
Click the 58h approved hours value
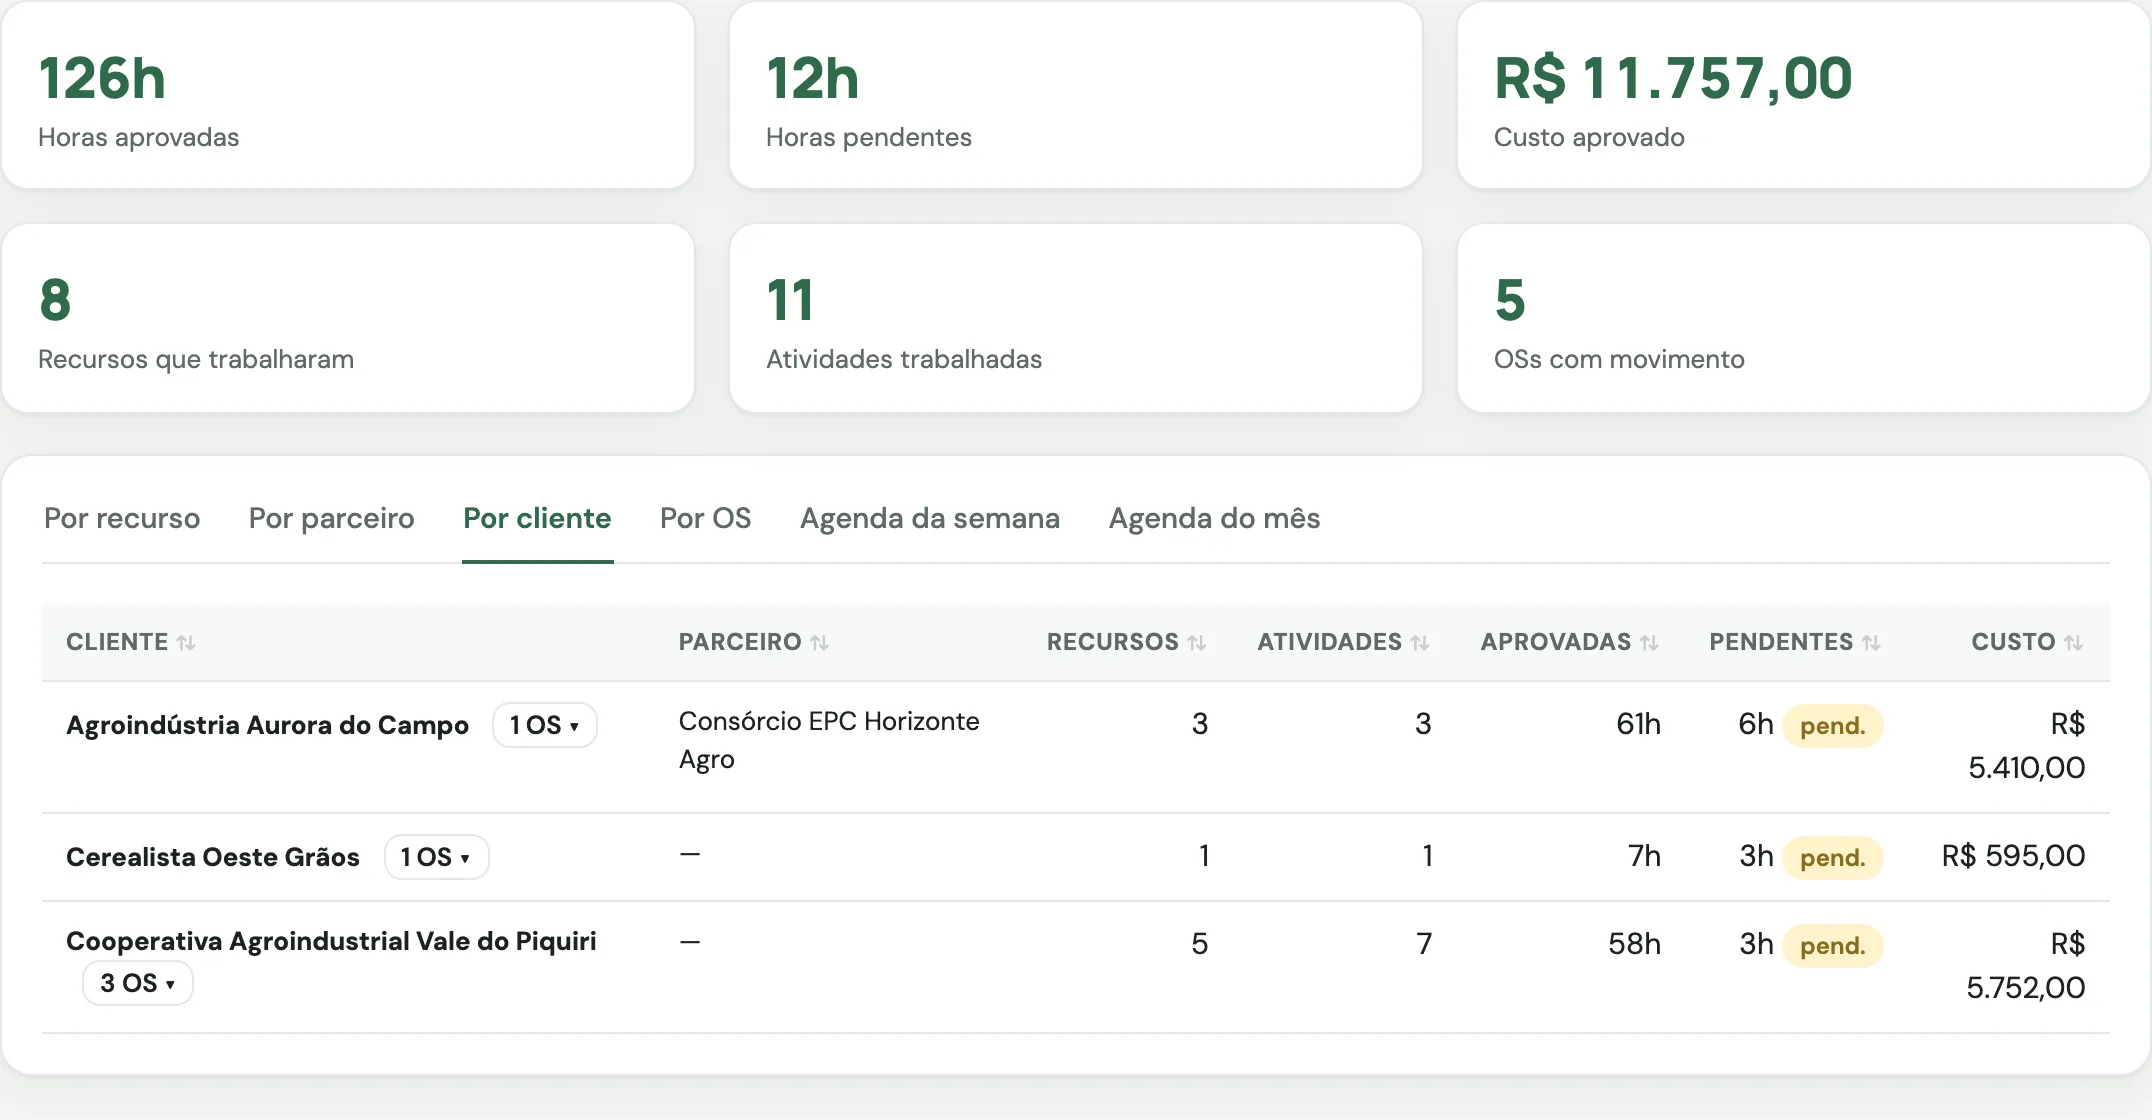coord(1634,944)
